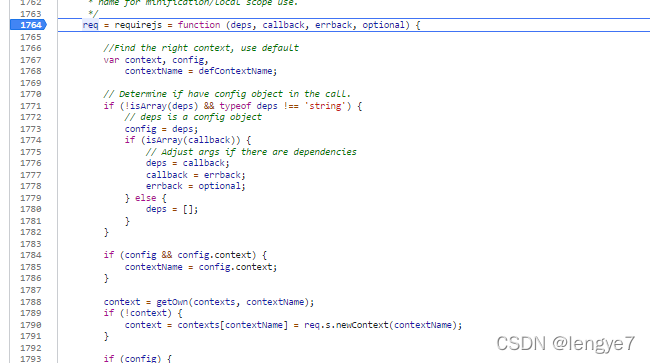Click 'config.context' in the if condition on line 1784
Viewport: 650px width, 363px height.
pos(214,255)
